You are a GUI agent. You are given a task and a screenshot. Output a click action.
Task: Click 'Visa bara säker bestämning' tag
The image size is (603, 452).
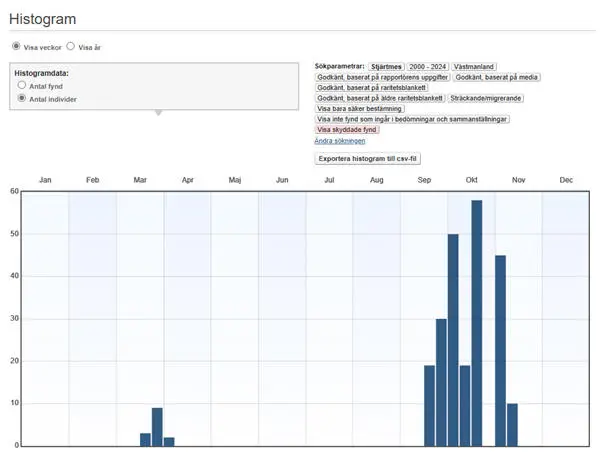point(360,109)
